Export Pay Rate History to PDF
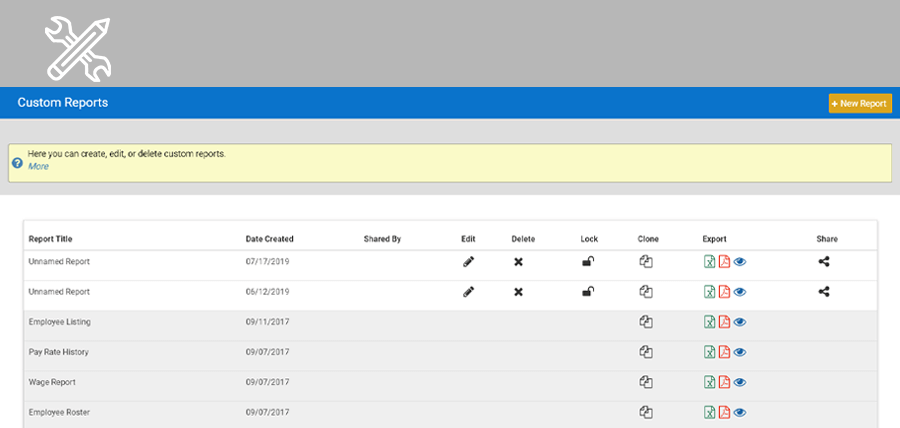900x428 pixels. click(x=724, y=352)
